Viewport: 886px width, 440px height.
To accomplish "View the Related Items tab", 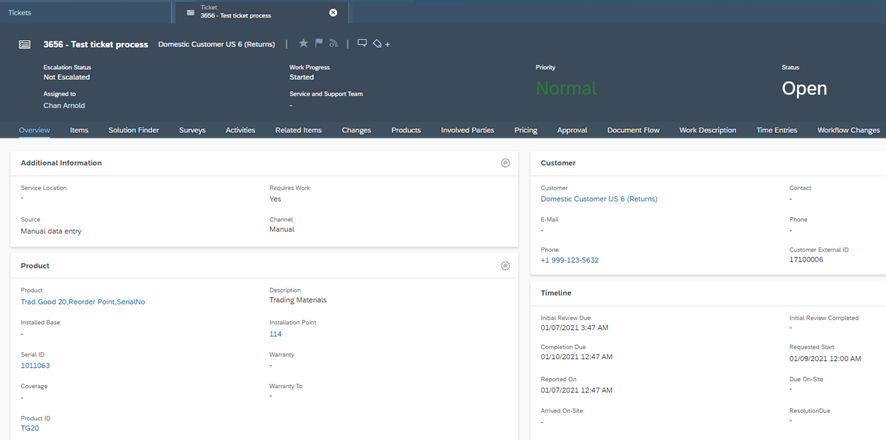I will [x=298, y=130].
